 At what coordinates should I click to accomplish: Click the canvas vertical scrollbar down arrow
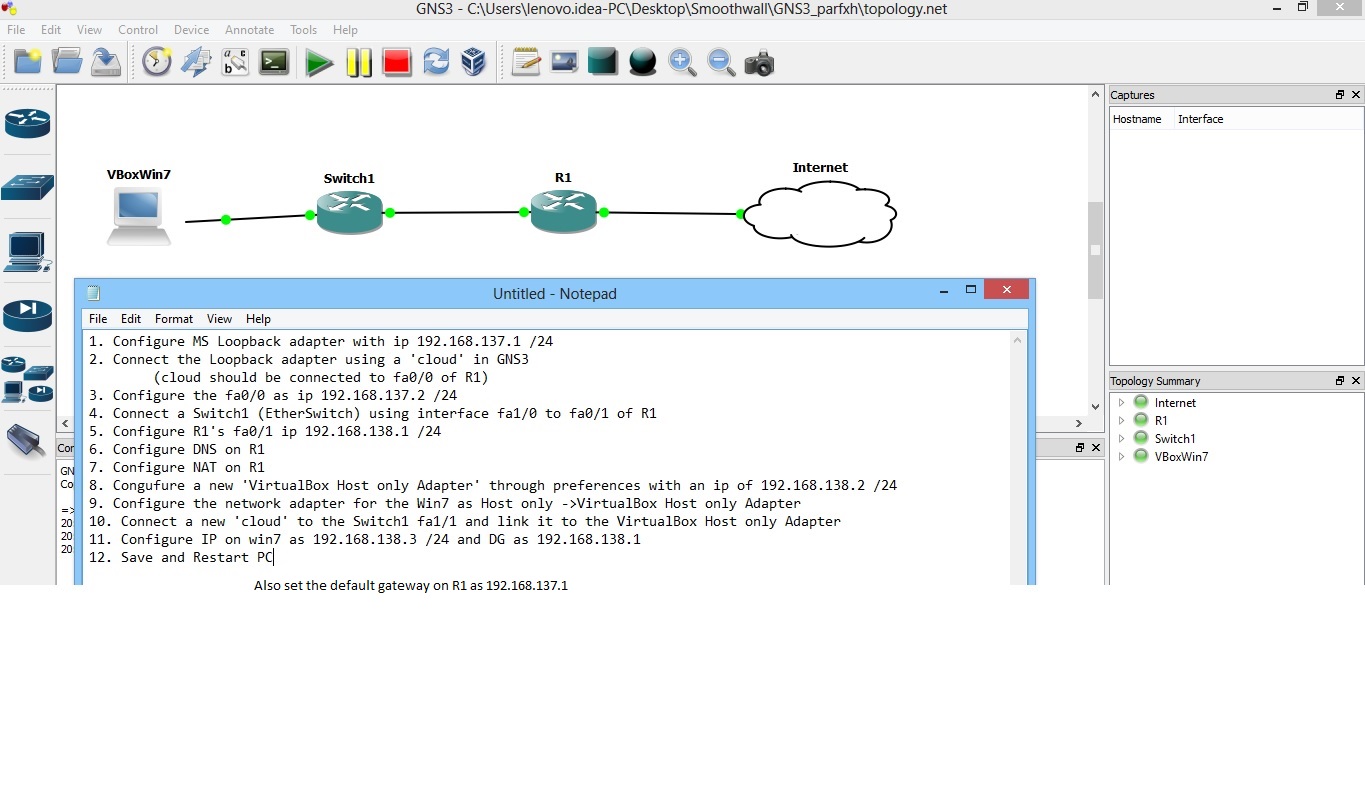pos(1095,406)
